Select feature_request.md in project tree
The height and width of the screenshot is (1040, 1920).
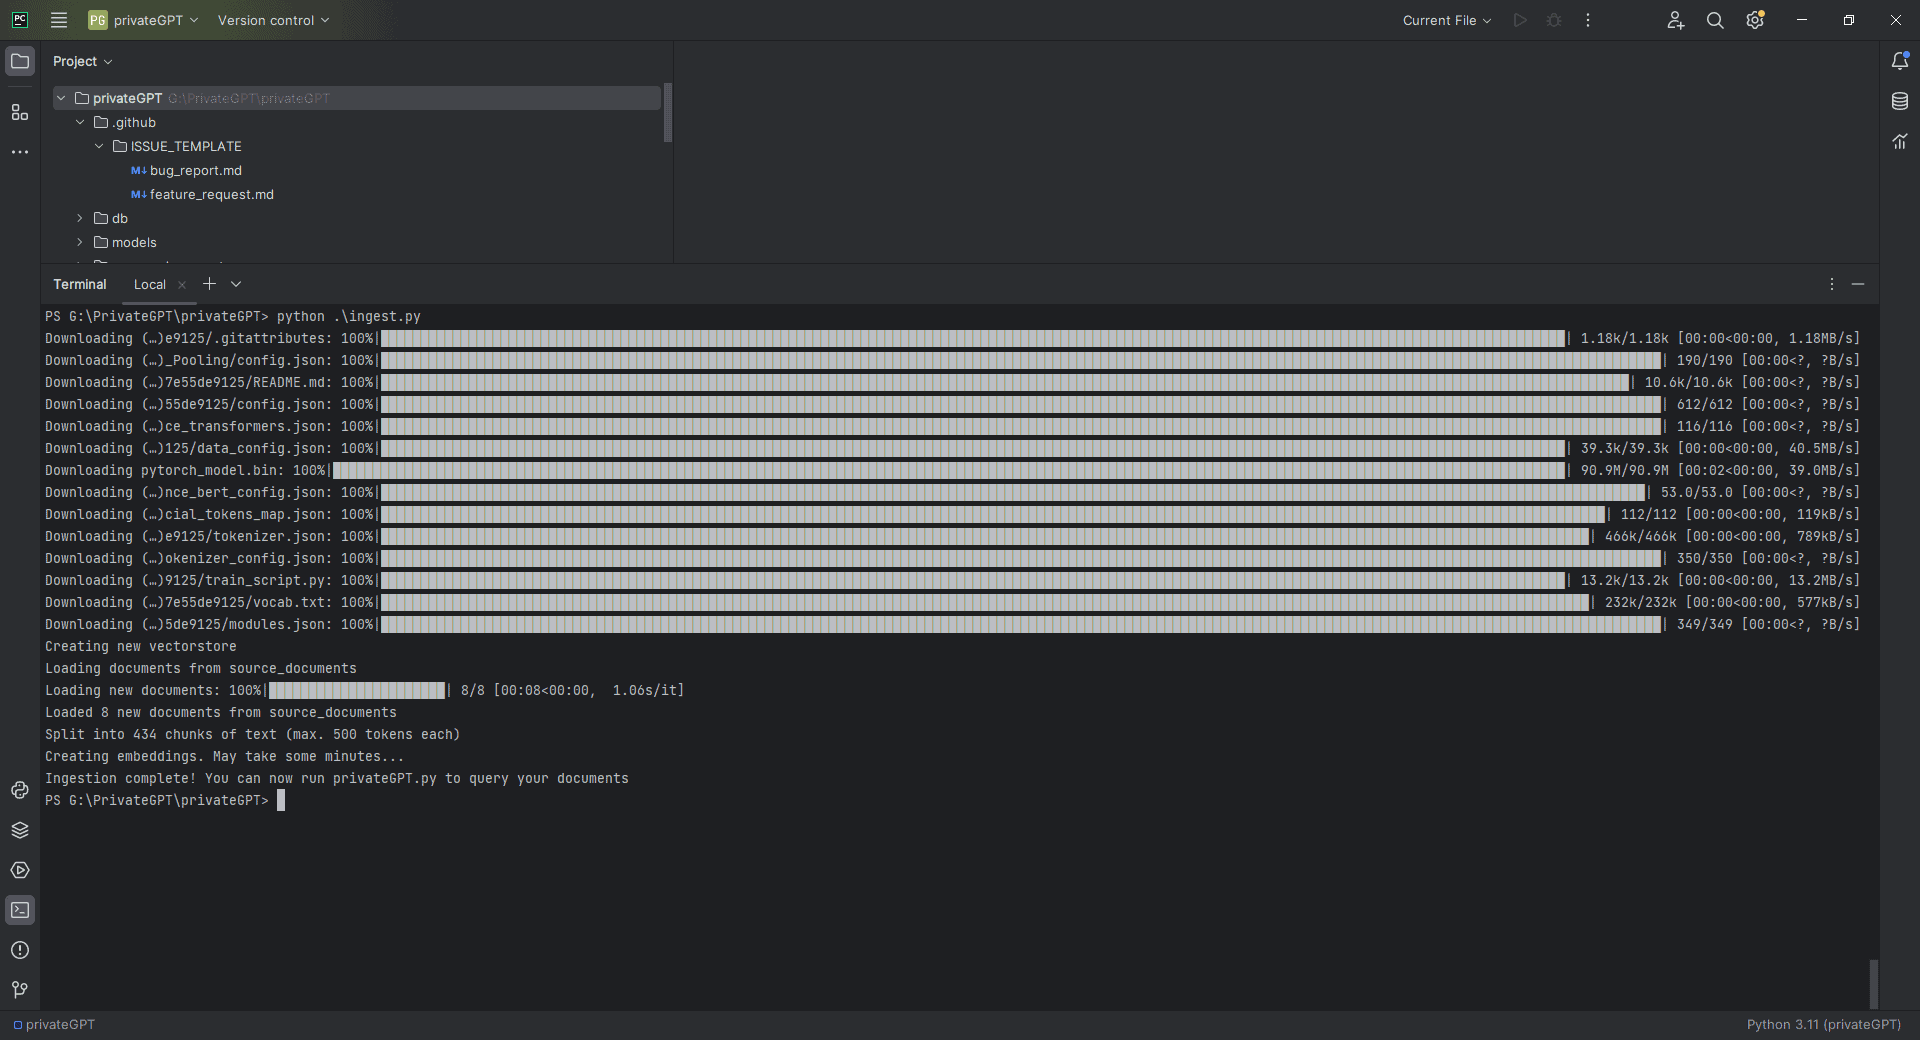point(211,194)
